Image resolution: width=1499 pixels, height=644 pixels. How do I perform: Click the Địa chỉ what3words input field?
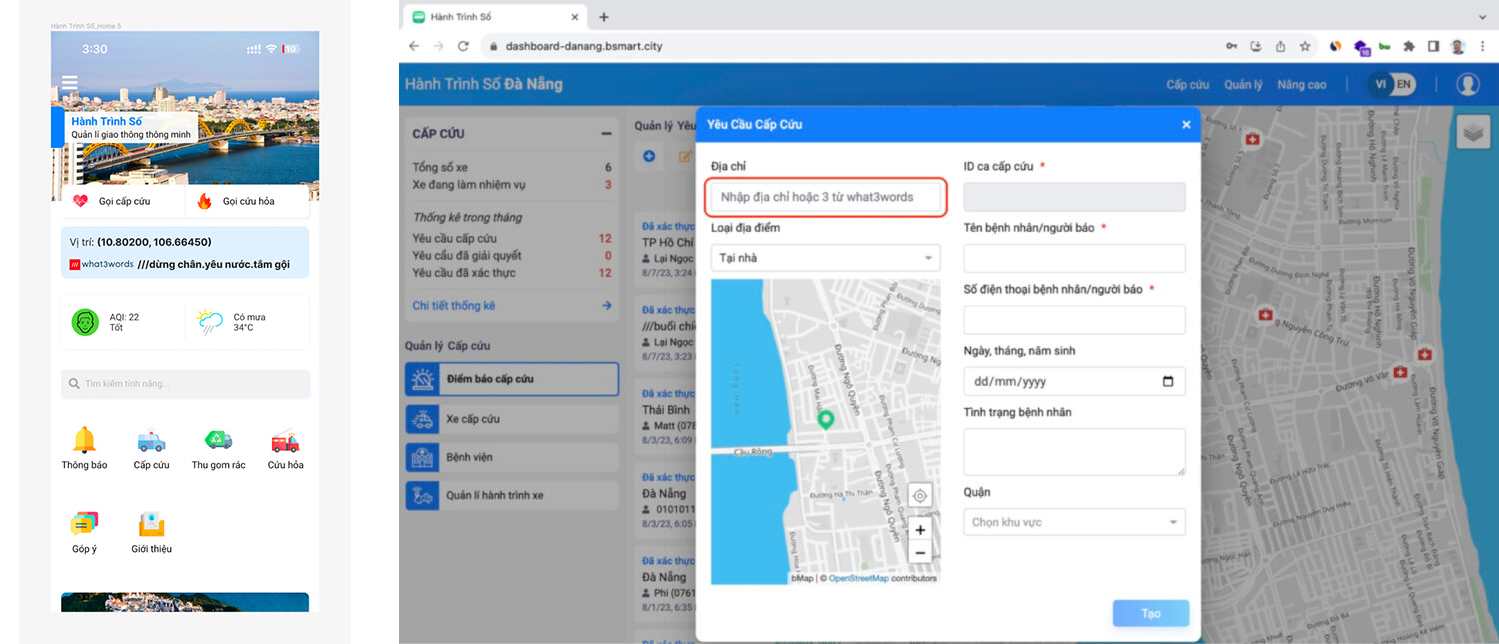825,197
